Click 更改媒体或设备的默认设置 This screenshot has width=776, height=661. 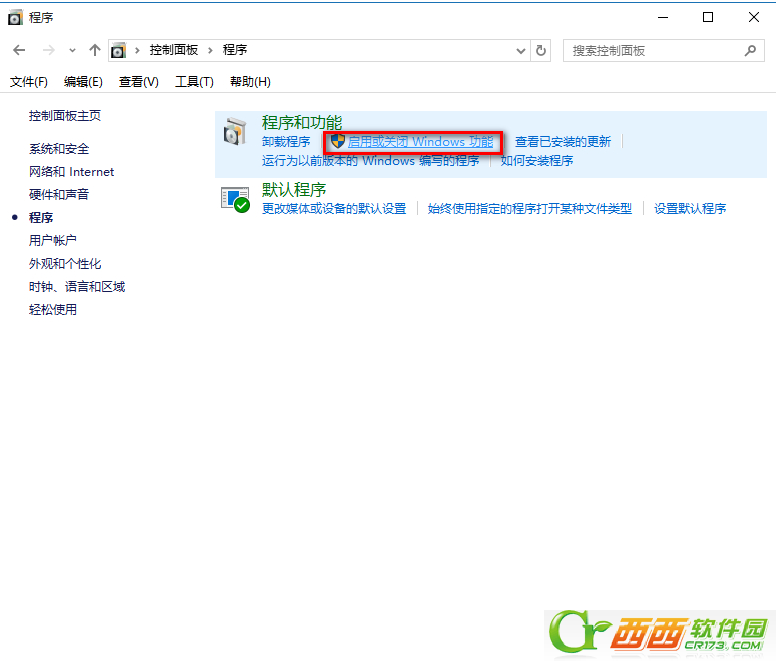(x=334, y=208)
